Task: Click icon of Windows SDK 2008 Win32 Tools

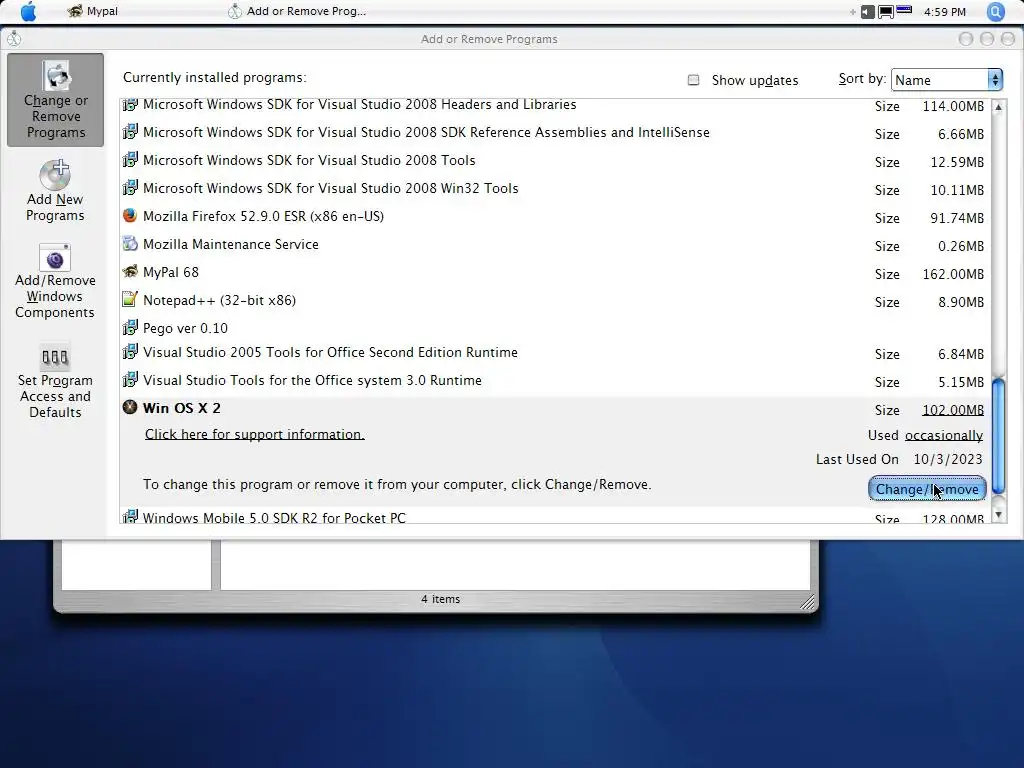Action: (x=130, y=188)
